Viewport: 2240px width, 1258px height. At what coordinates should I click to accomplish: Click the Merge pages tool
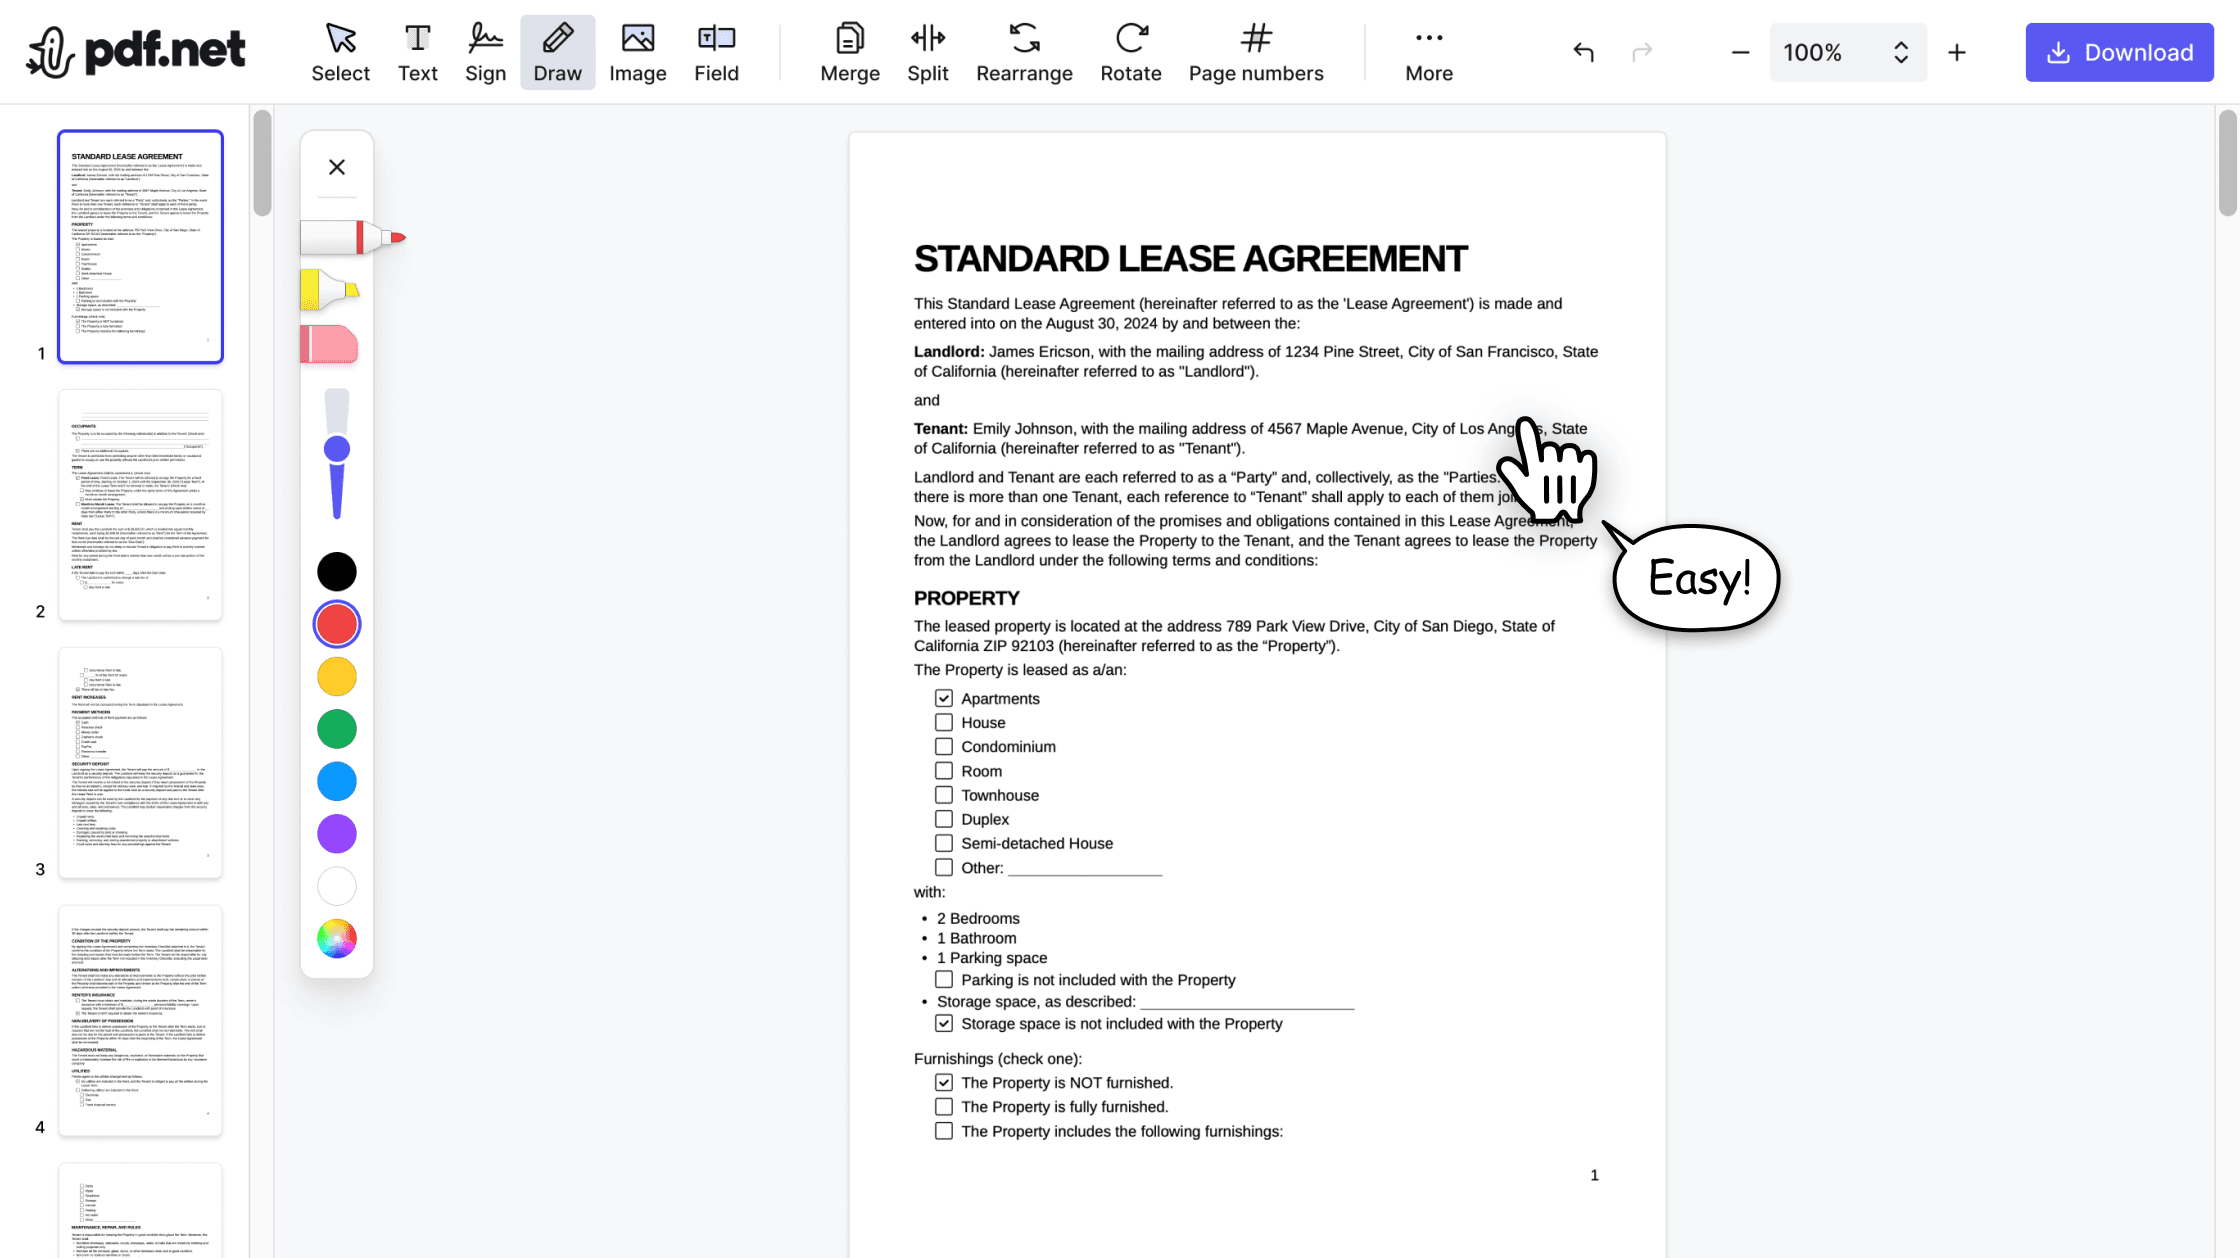(x=851, y=52)
